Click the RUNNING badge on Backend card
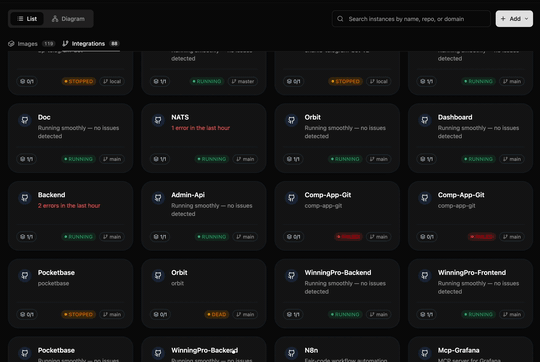 [78, 237]
